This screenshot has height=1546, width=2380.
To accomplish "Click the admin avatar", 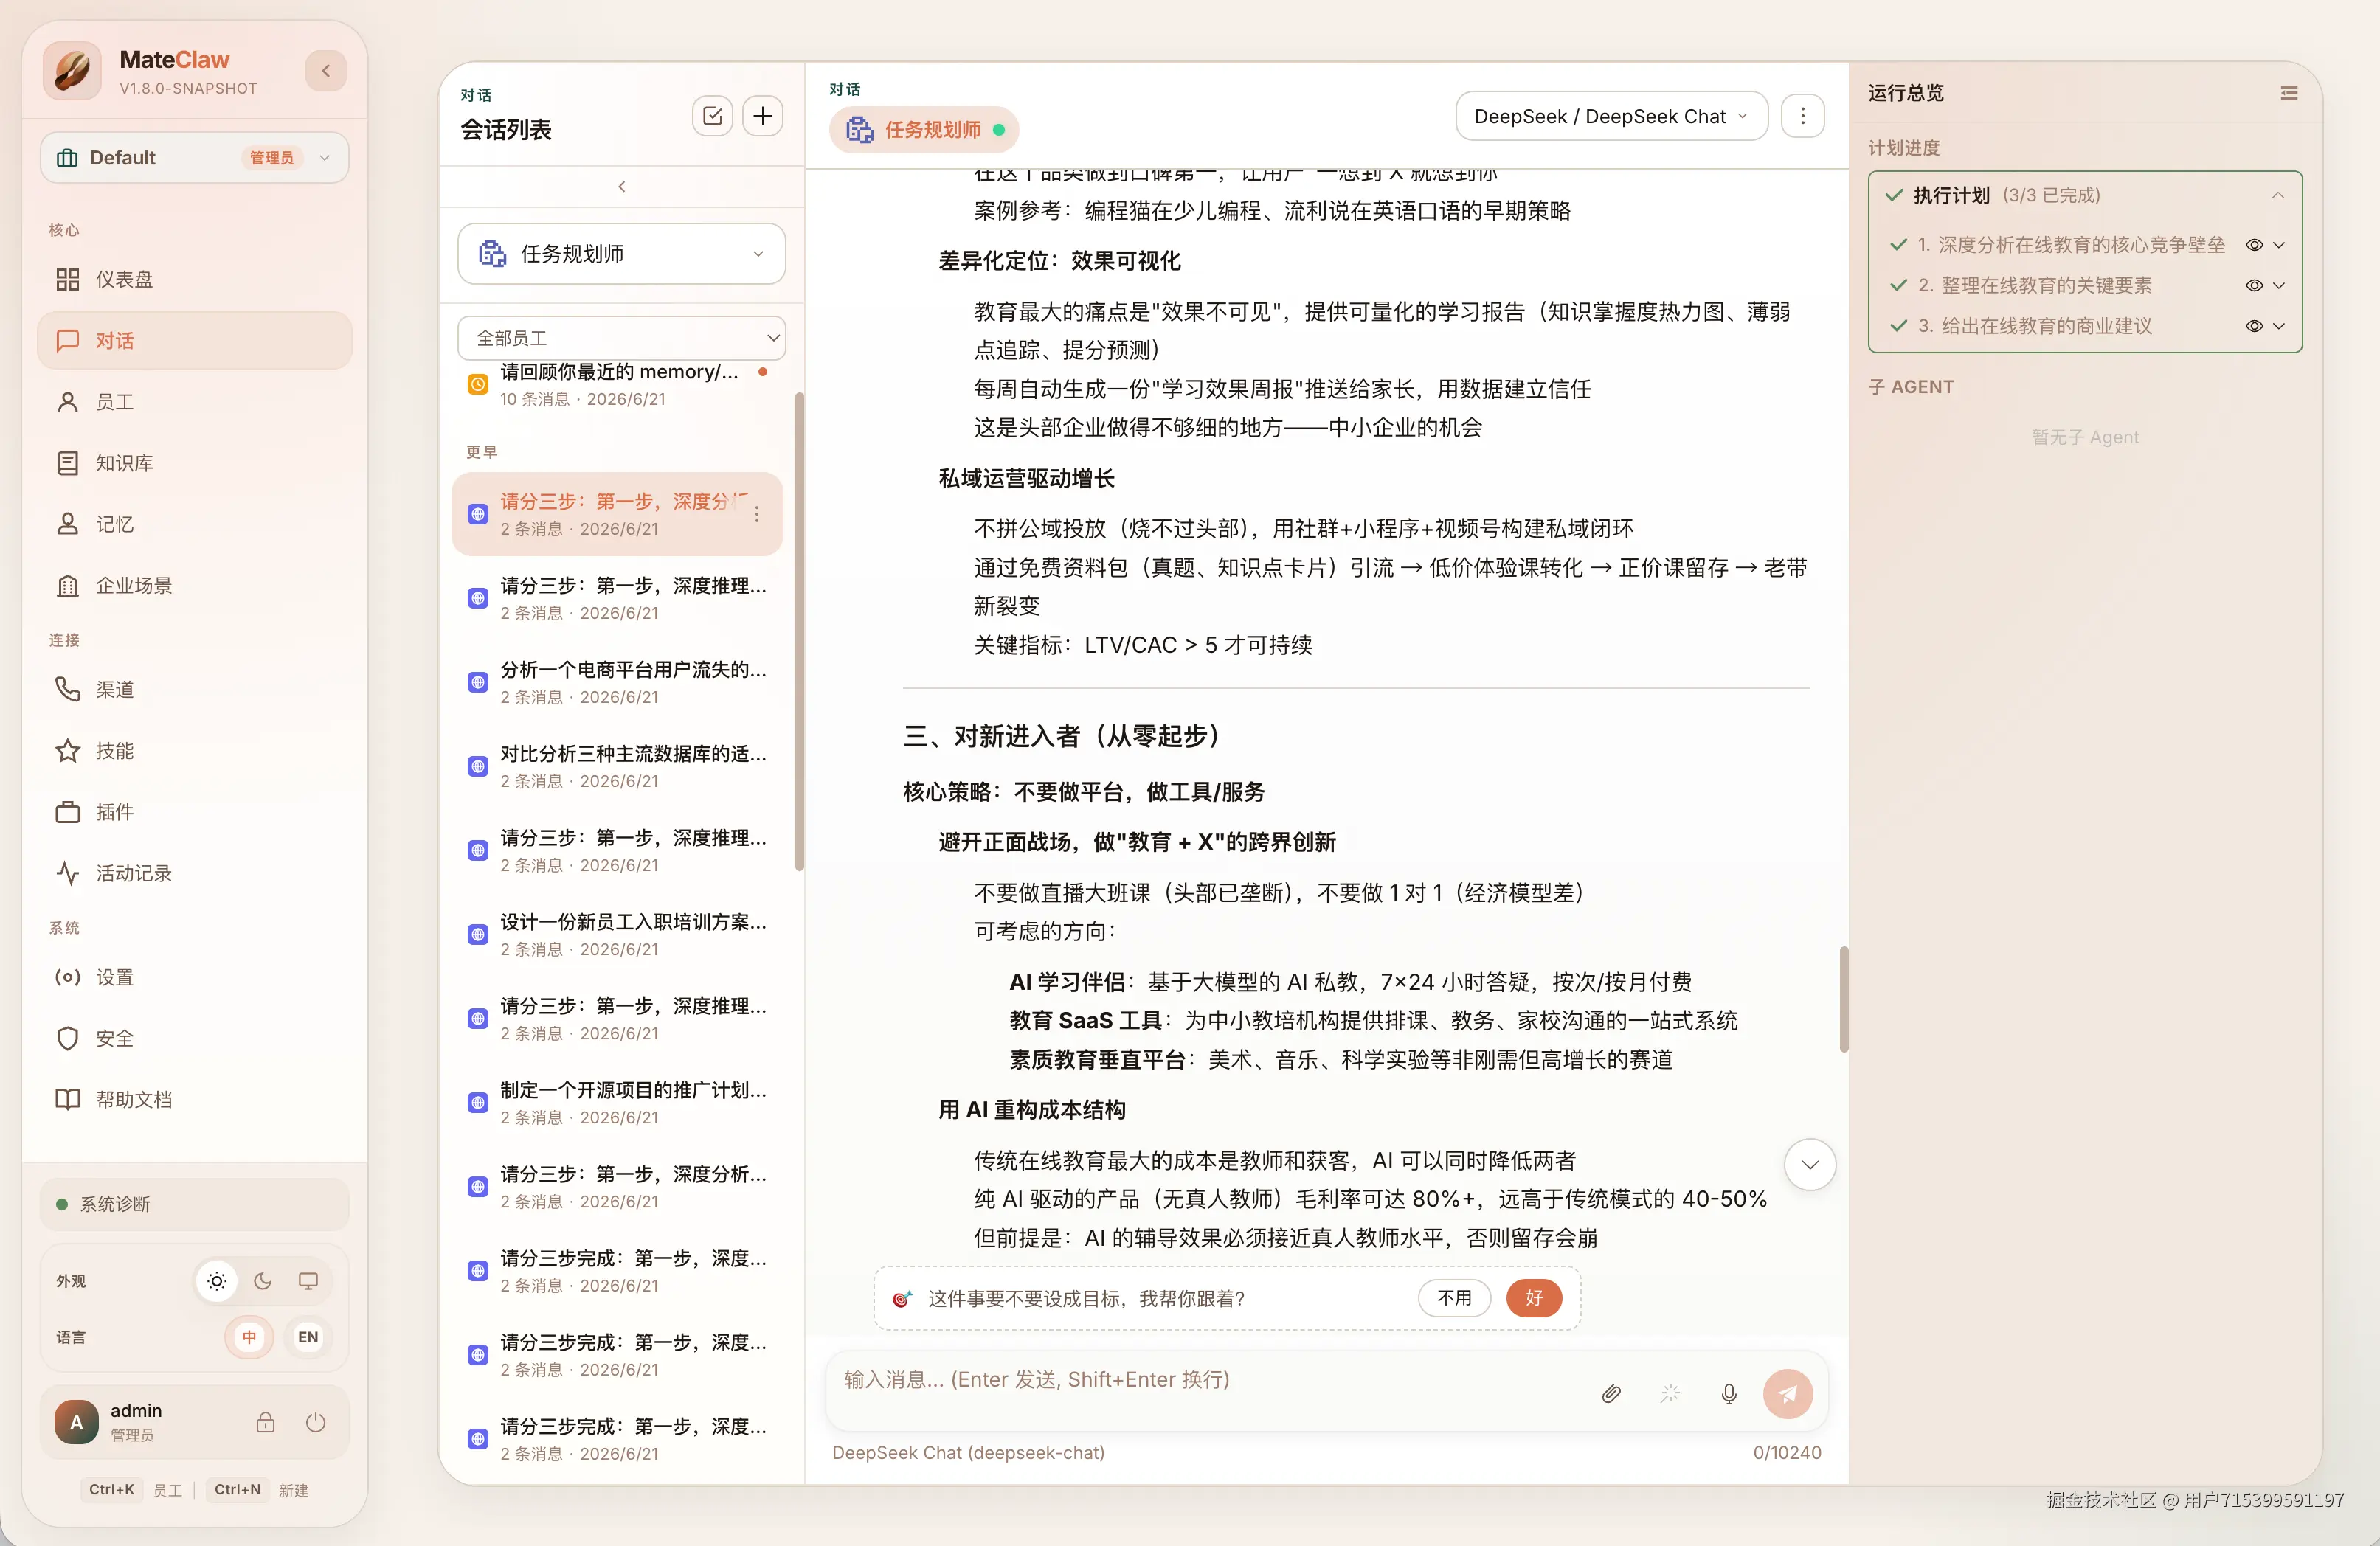I will point(76,1422).
